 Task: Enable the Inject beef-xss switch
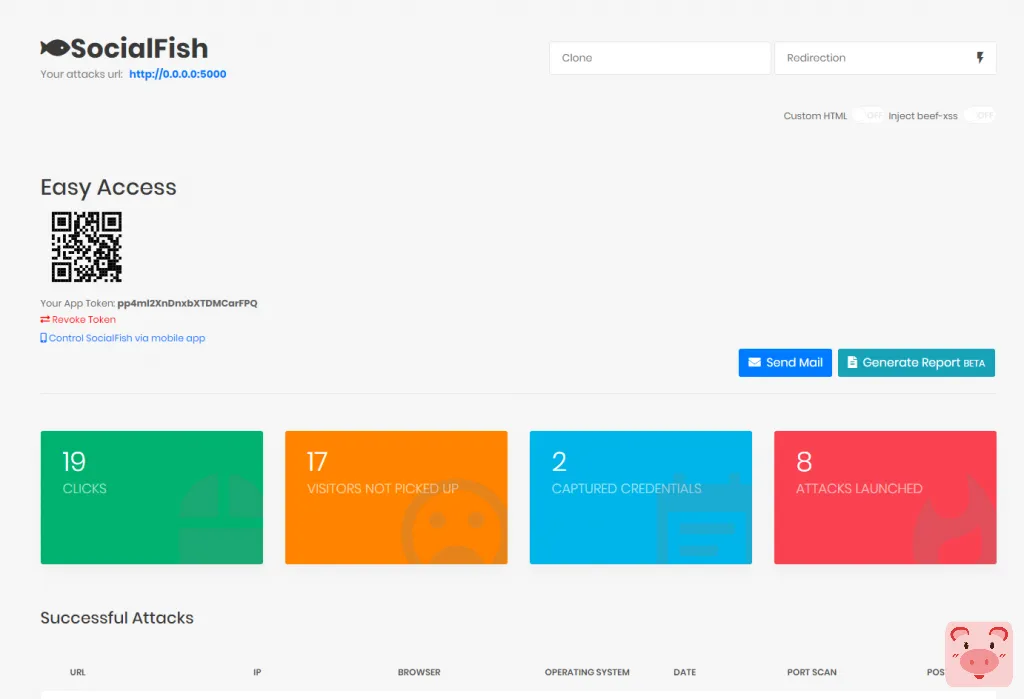pos(979,116)
